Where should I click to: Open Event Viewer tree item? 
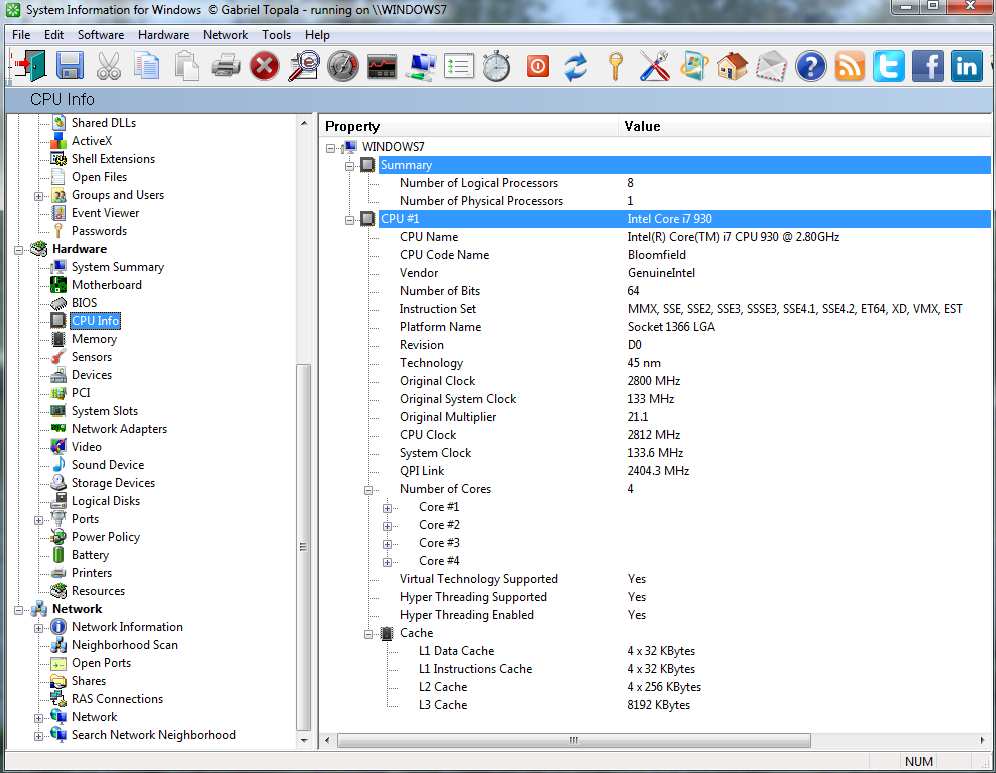point(105,213)
